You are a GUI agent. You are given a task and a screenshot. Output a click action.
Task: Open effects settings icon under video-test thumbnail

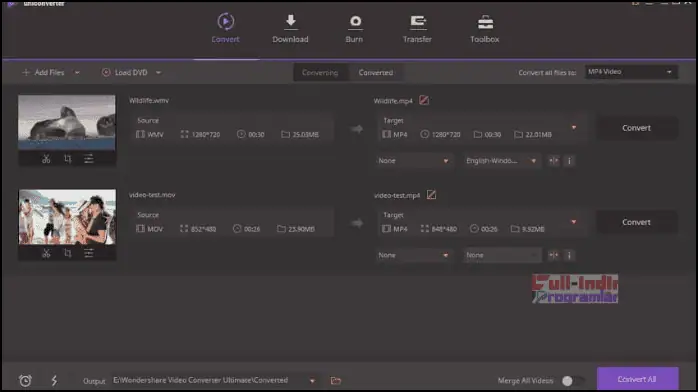[x=89, y=253]
